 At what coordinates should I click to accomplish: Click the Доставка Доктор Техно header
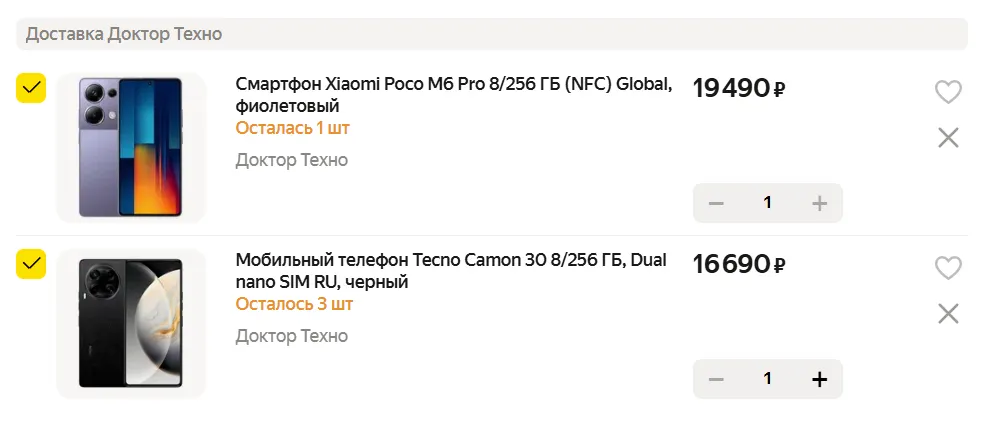pos(124,34)
